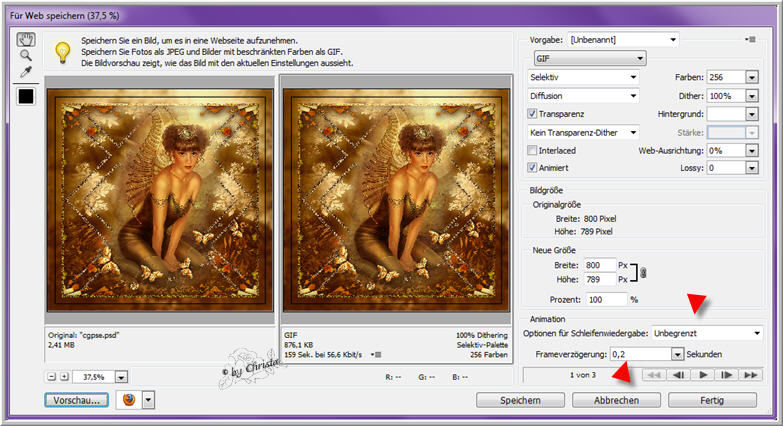
Task: Click the new Breite width field
Action: 600,265
